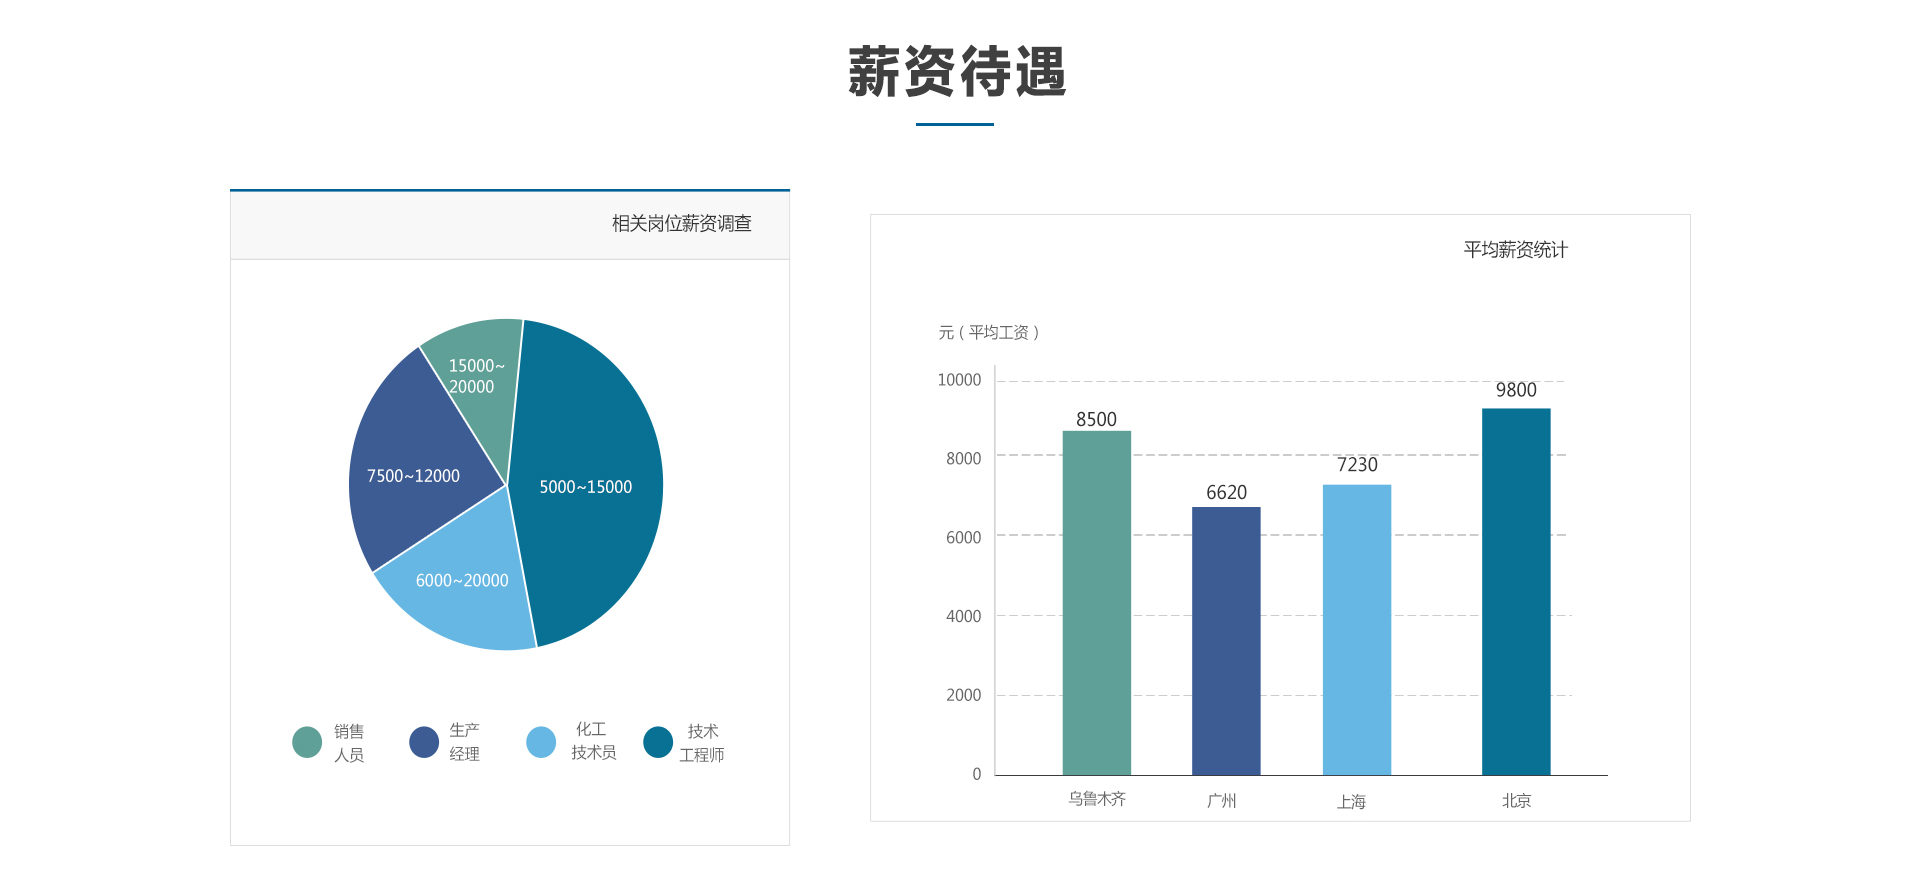This screenshot has width=1920, height=882.
Task: Click the 元（平均工资）axis title
Action: tap(989, 332)
